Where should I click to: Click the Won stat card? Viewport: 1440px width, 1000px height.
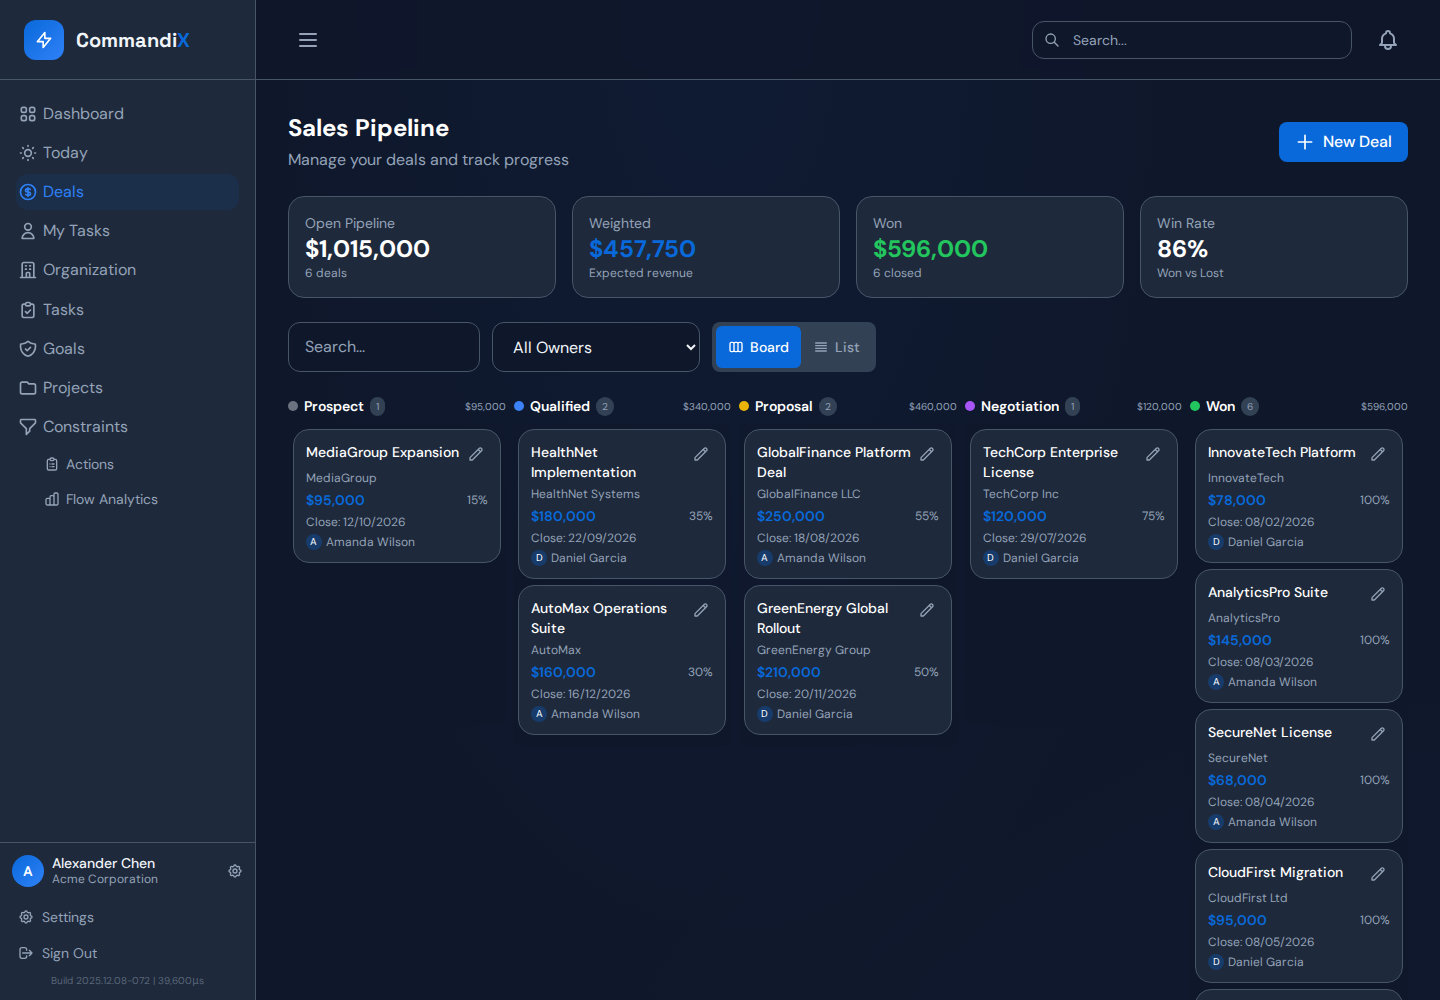tap(990, 247)
